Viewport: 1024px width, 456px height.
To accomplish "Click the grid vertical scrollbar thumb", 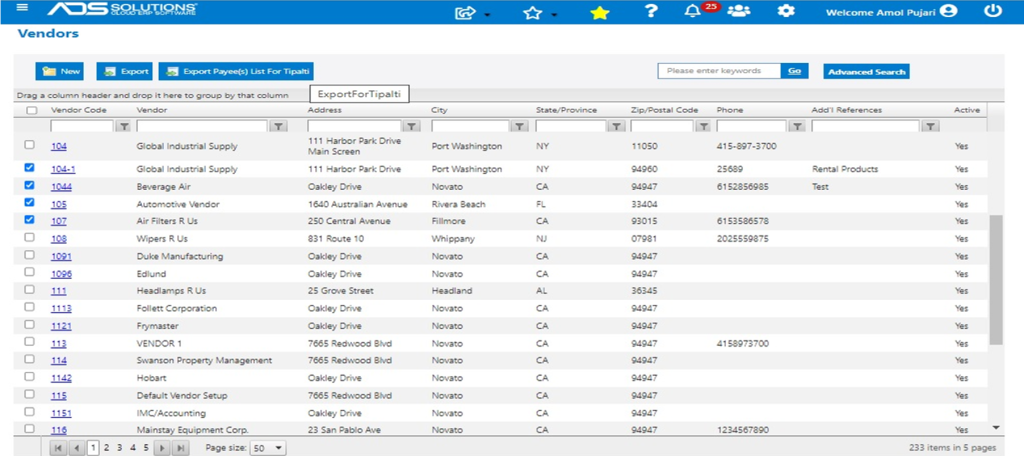I will (995, 280).
